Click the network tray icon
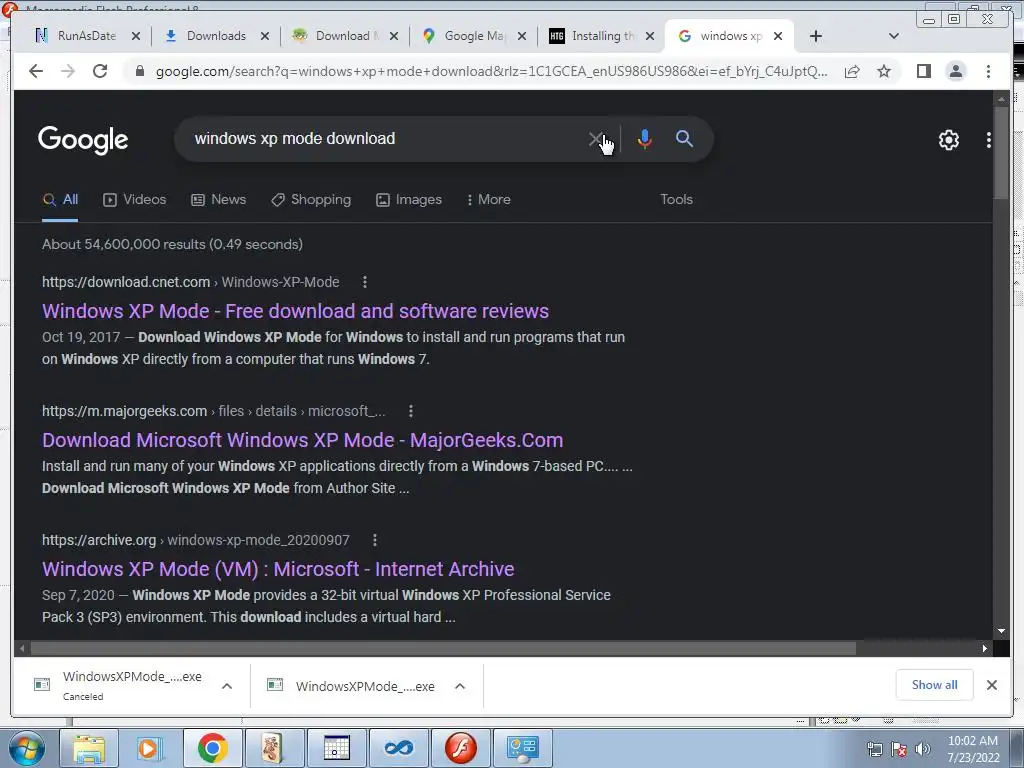The height and width of the screenshot is (768, 1024). pyautogui.click(x=874, y=749)
